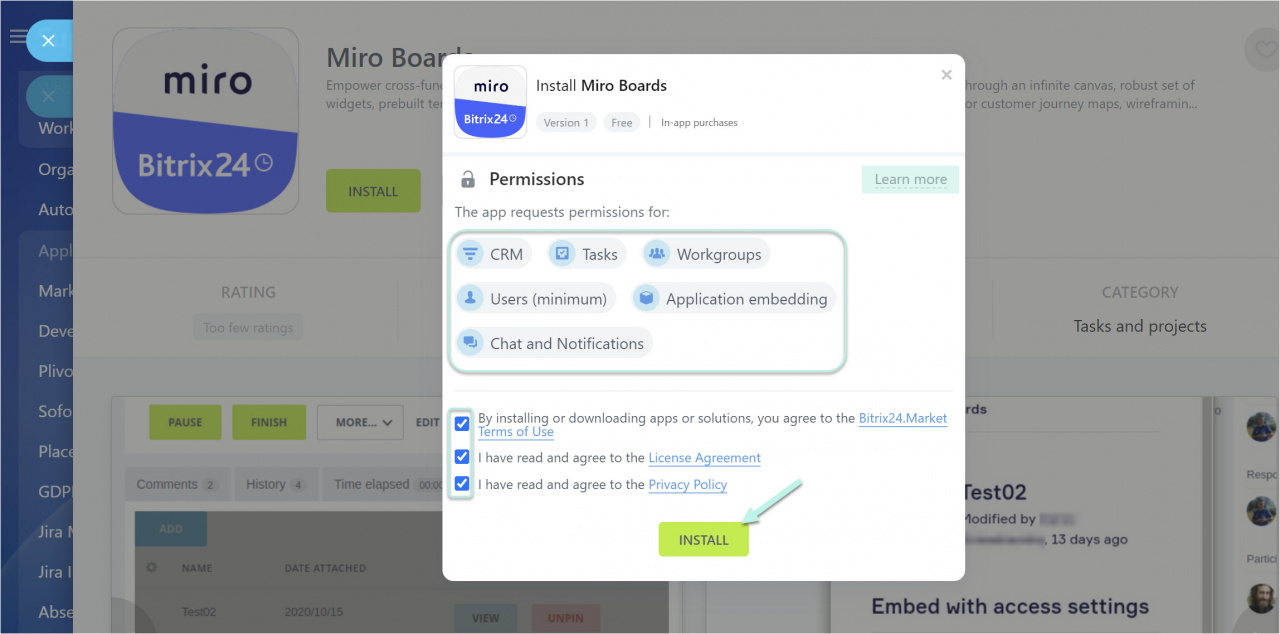
Task: Open the License Agreement link
Action: click(704, 458)
